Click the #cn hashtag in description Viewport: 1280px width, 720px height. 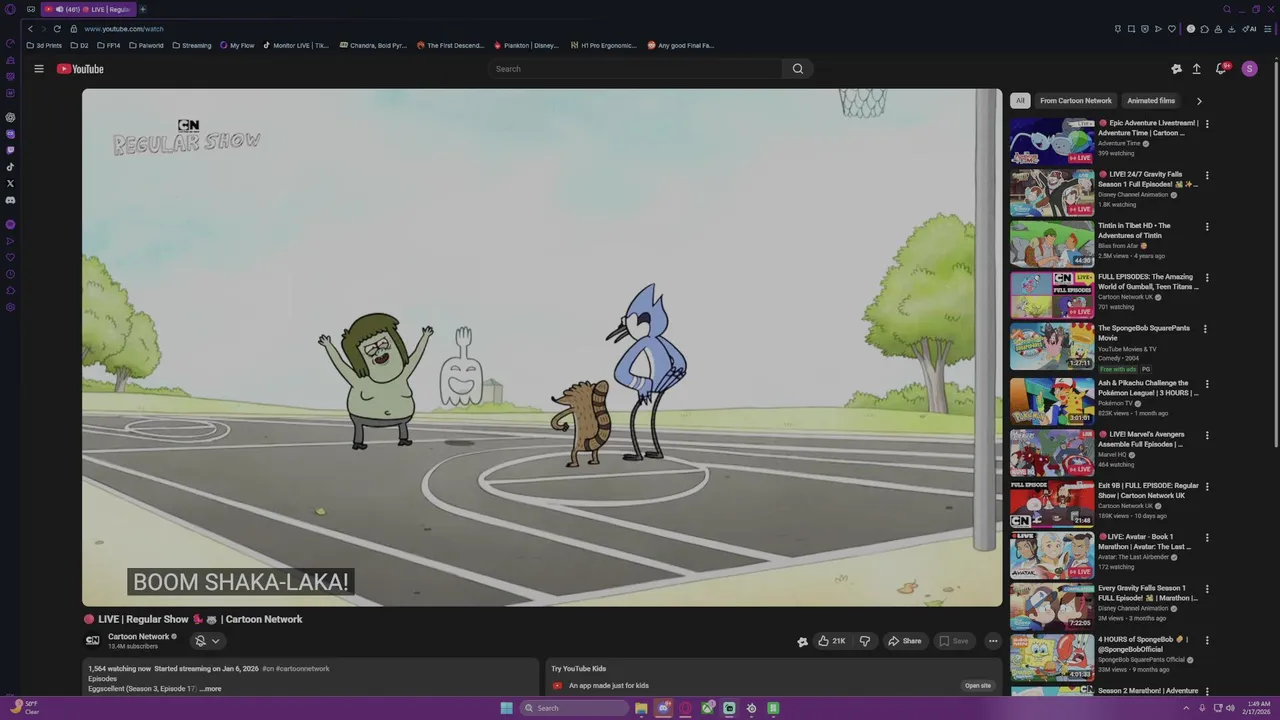(x=267, y=669)
